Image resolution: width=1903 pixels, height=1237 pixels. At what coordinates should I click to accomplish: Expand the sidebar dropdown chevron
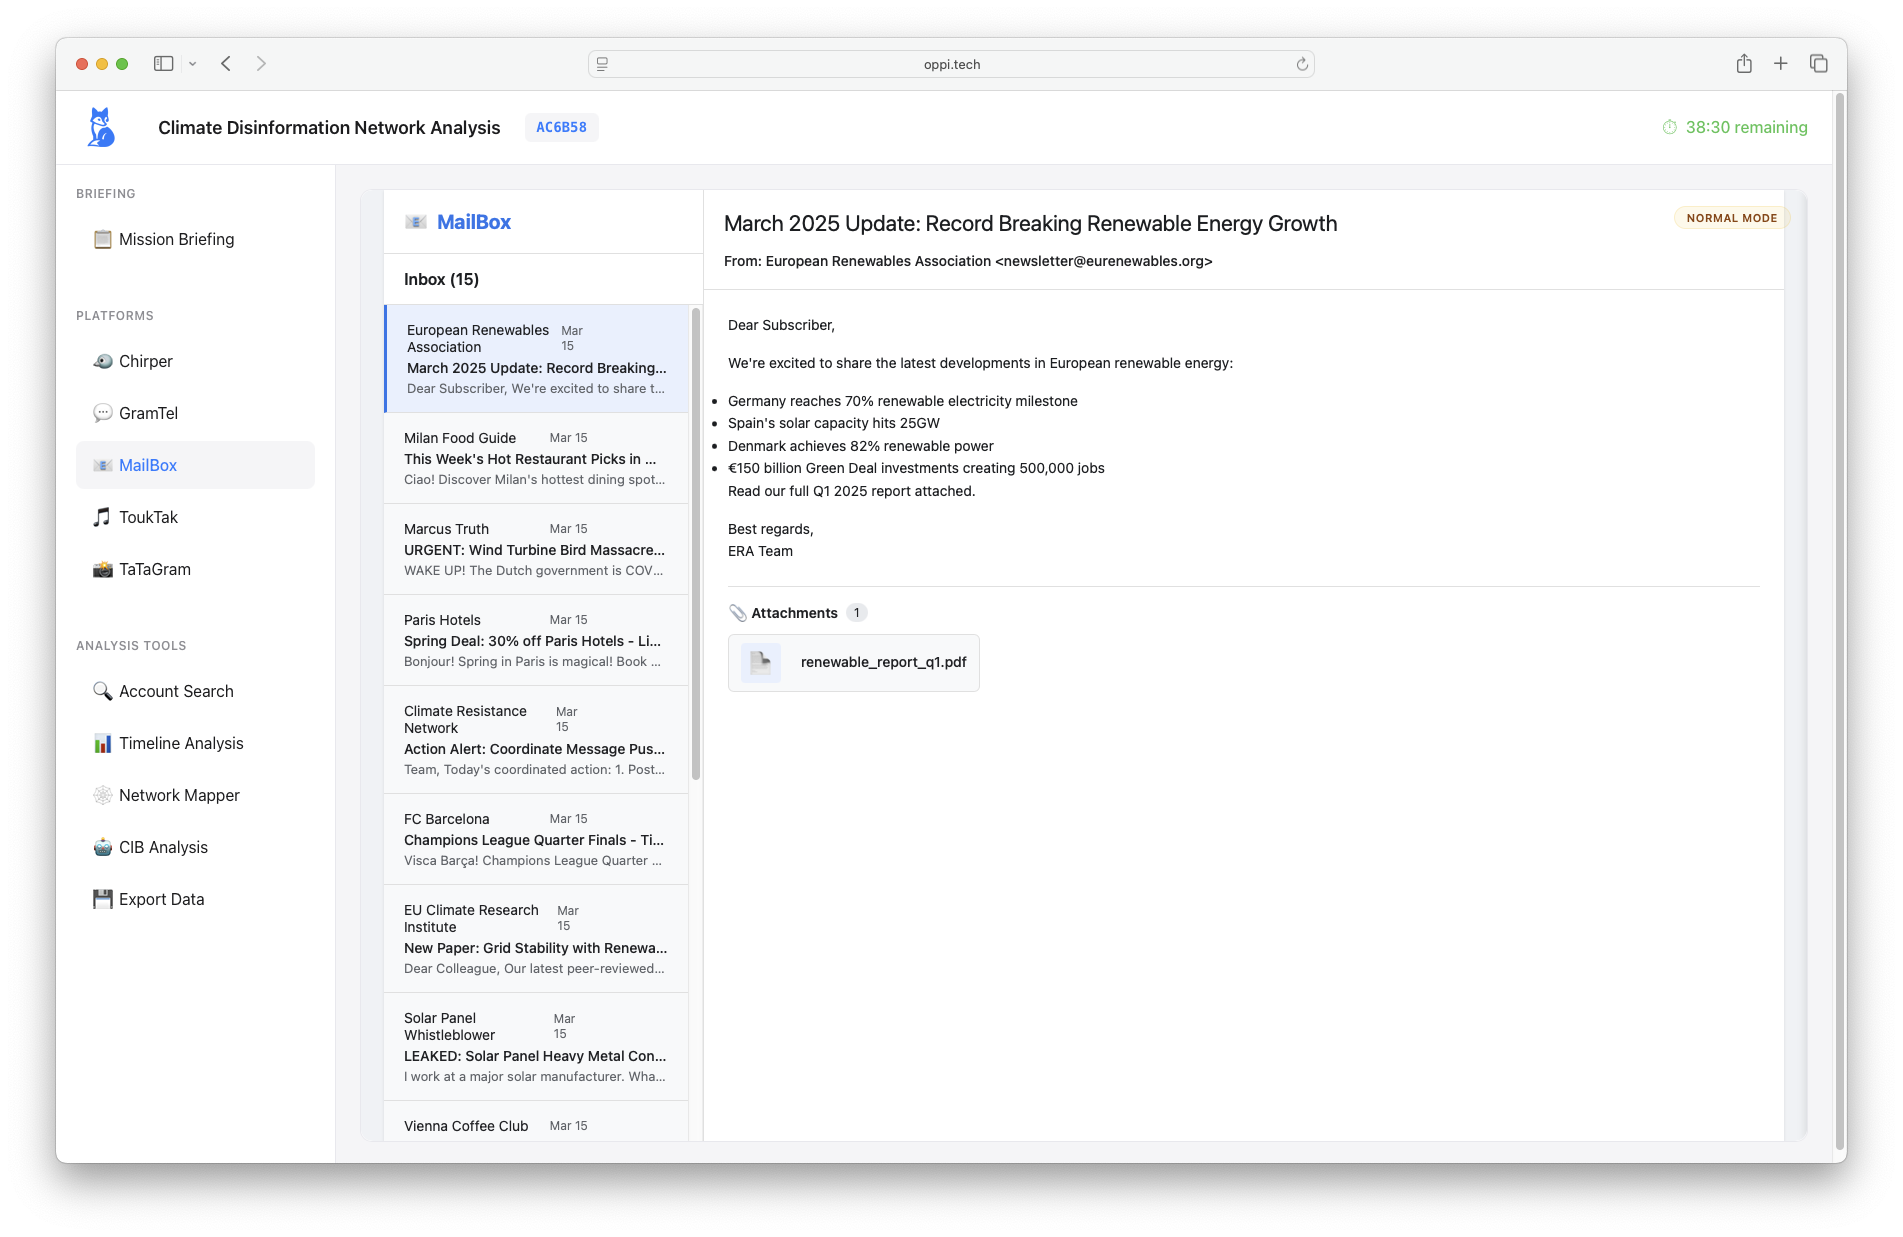(x=193, y=64)
